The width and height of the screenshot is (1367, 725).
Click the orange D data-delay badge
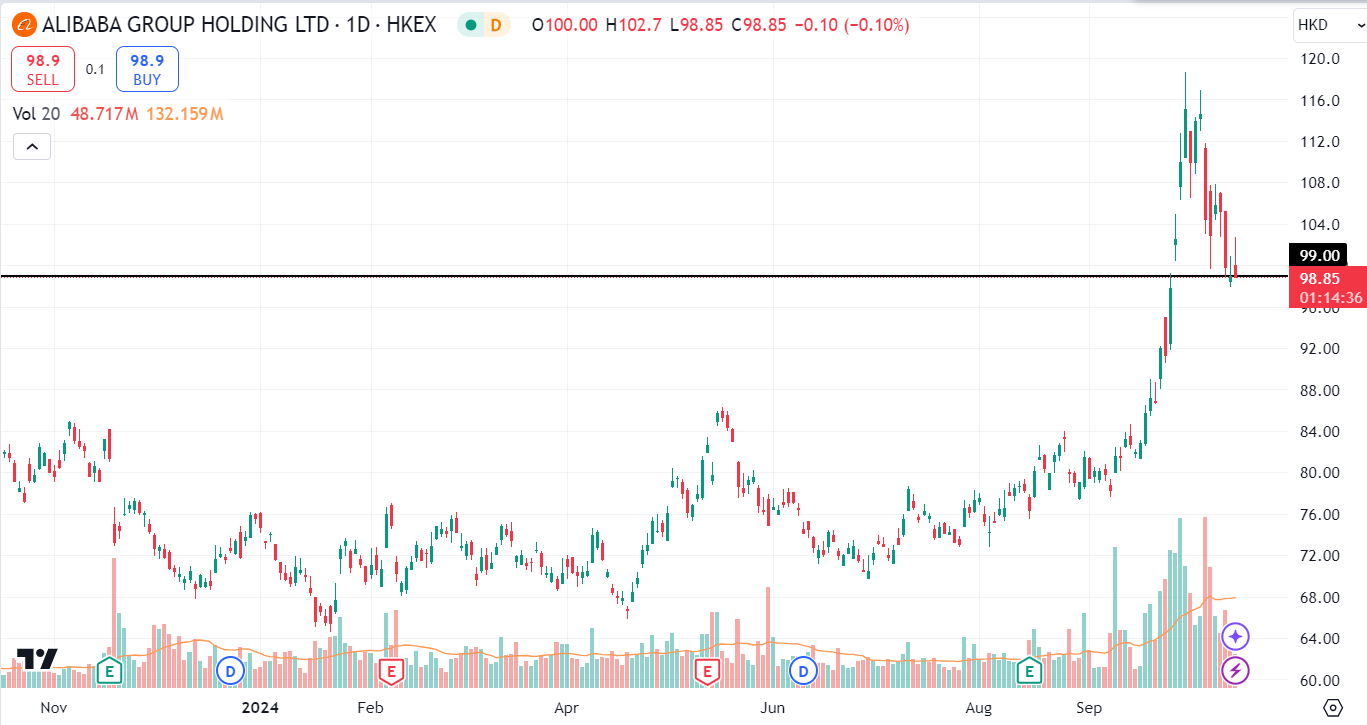pyautogui.click(x=494, y=25)
